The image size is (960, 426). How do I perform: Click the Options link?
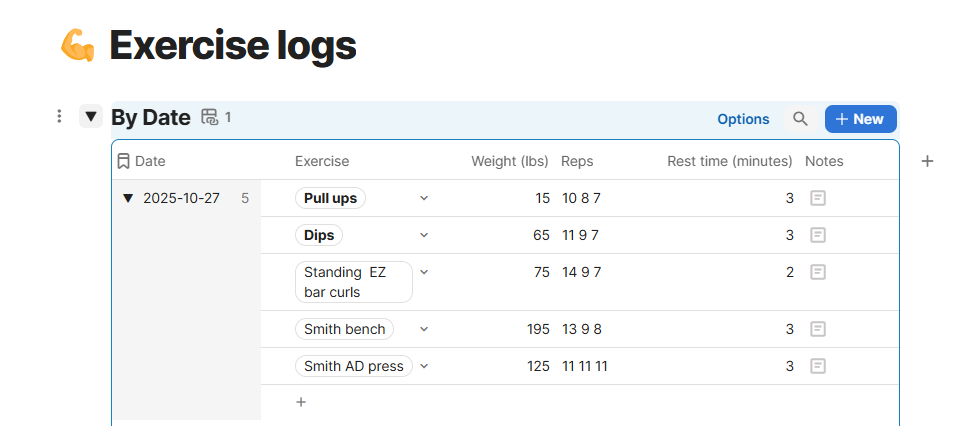[x=743, y=119]
